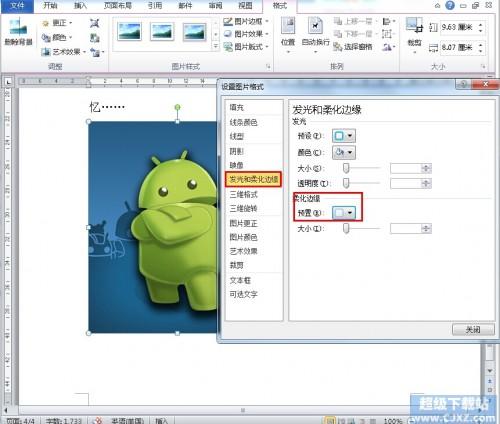The width and height of the screenshot is (500, 424).
Task: Switch to the 引用 references tab
Action: click(155, 6)
